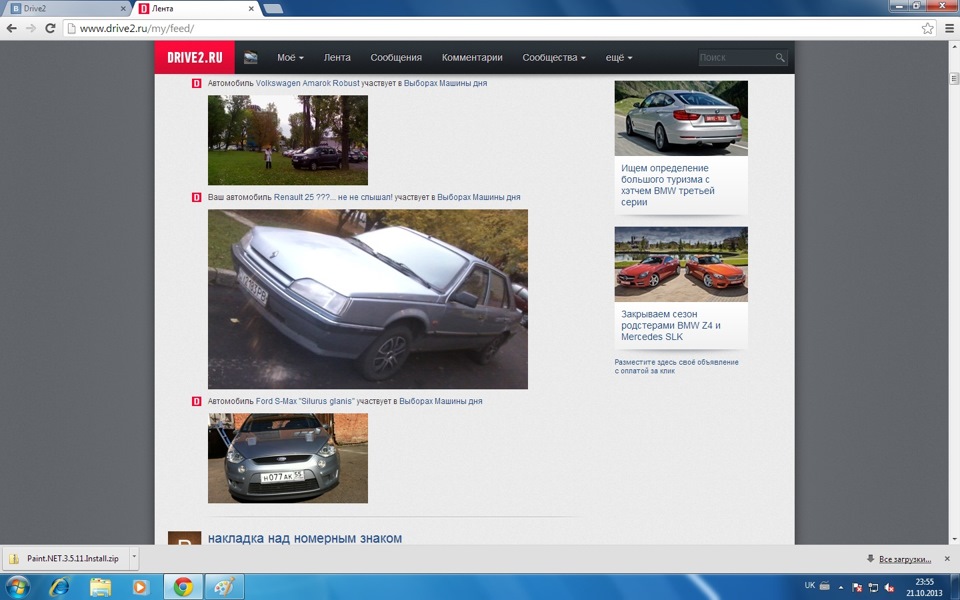The width and height of the screenshot is (960, 600).
Task: Bookmark this page with the star icon
Action: point(928,28)
